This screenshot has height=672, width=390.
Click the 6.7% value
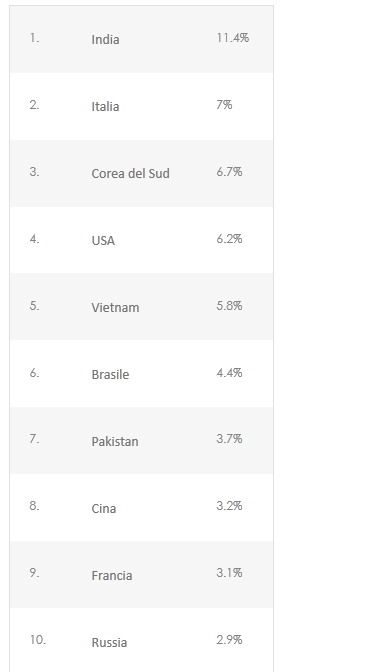(229, 171)
